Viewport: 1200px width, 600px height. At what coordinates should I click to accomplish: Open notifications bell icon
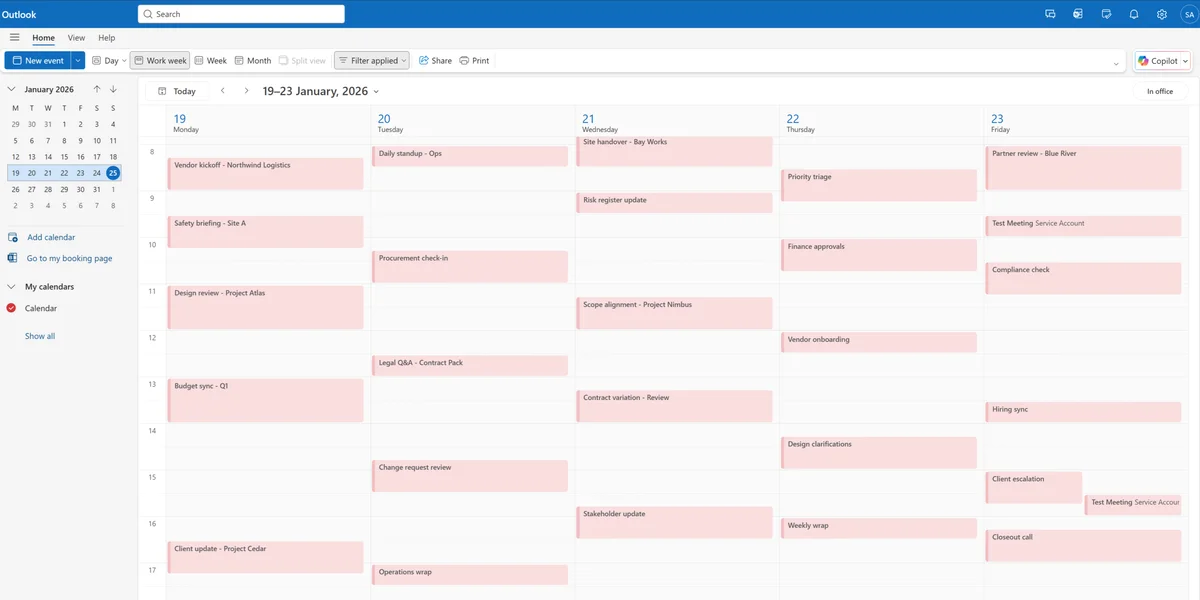[x=1133, y=13]
